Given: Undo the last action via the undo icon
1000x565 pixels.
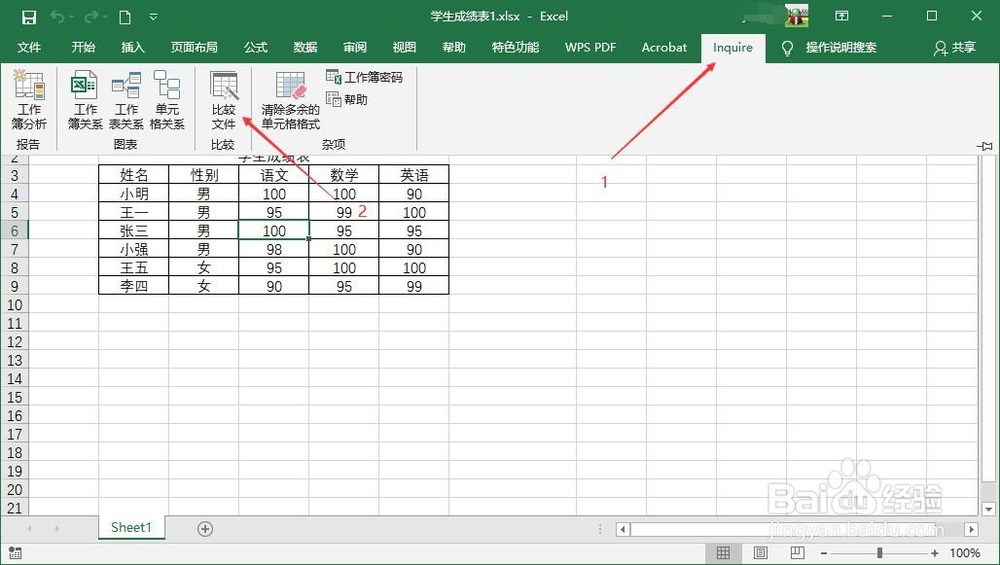Looking at the screenshot, I should 57,17.
